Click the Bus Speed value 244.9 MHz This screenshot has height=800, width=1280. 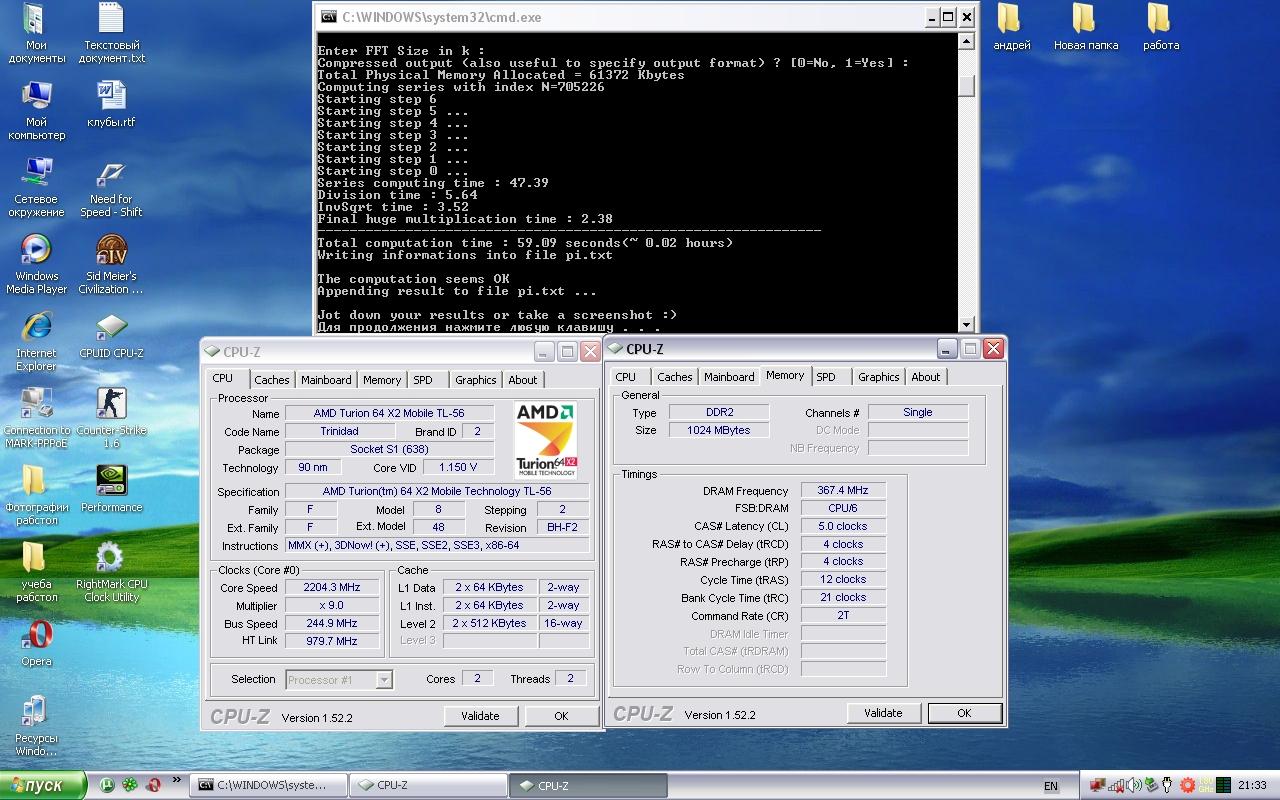(x=332, y=623)
